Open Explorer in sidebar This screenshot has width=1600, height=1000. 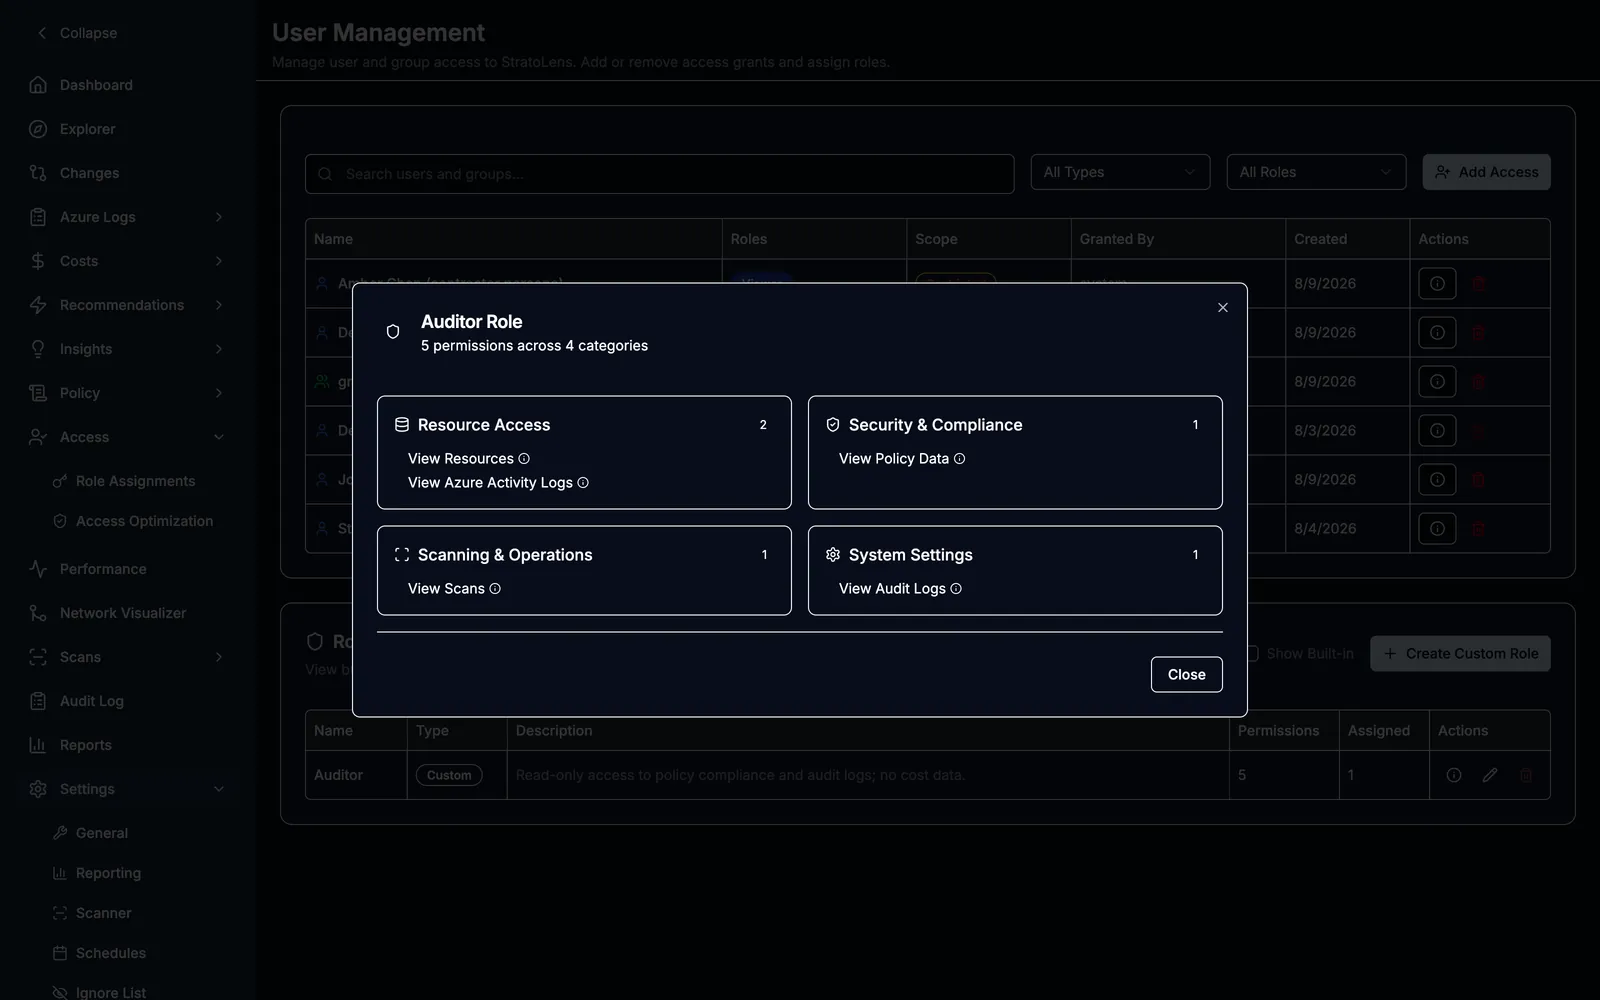[87, 129]
